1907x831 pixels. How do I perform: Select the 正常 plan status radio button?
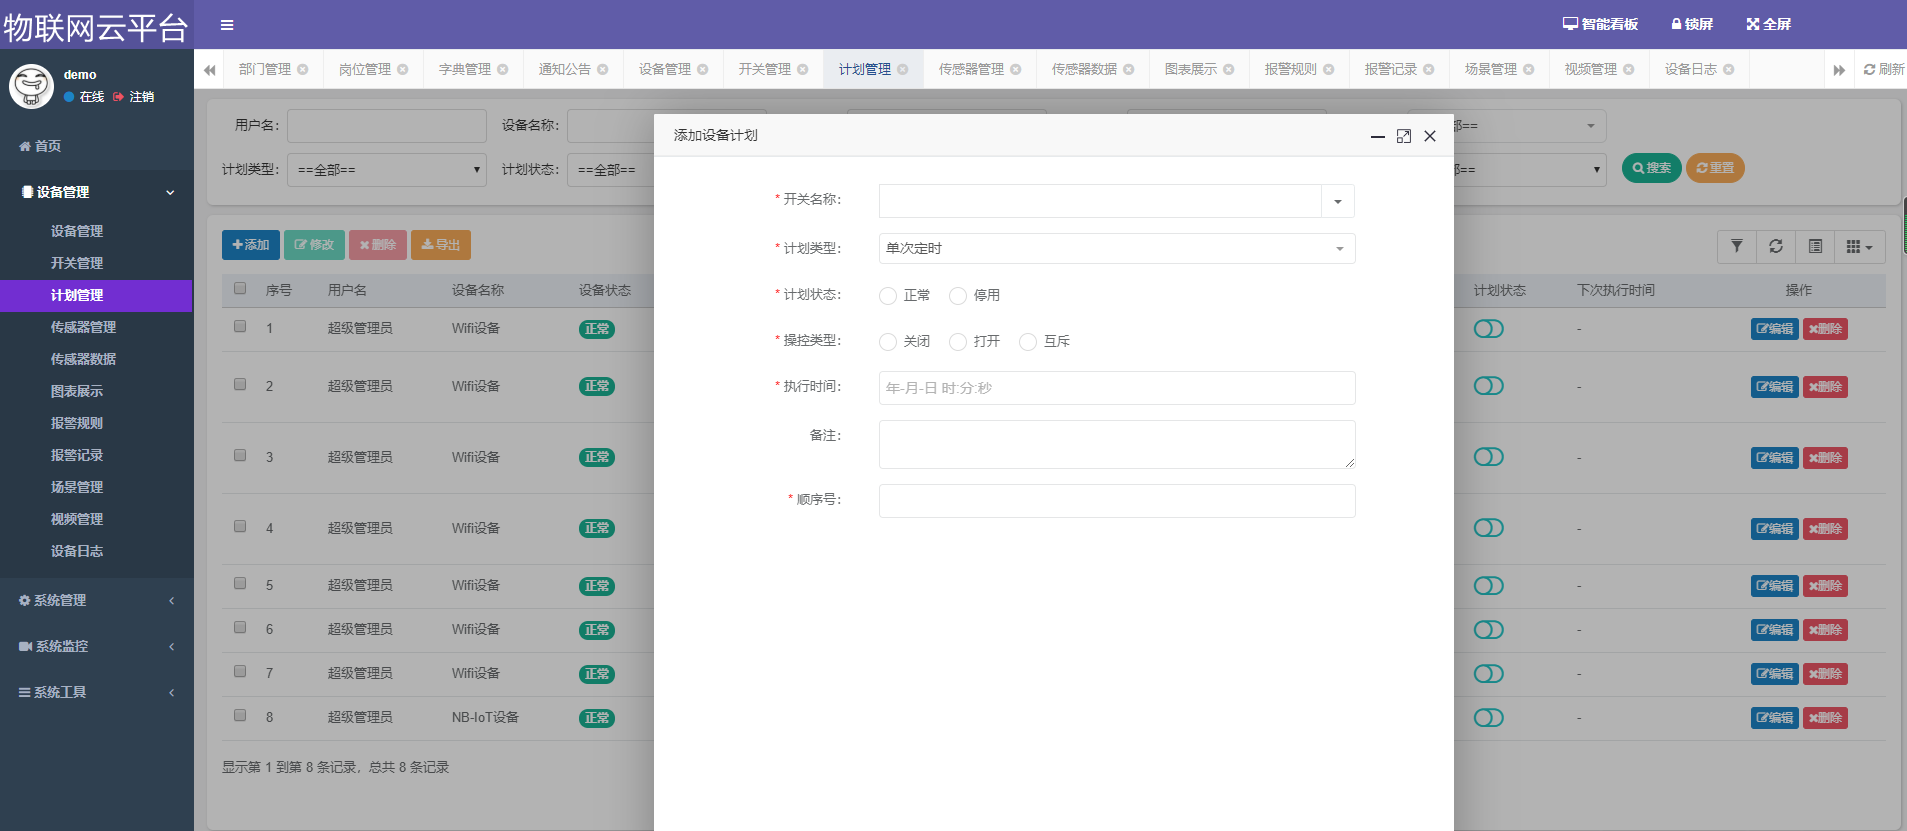coord(888,296)
